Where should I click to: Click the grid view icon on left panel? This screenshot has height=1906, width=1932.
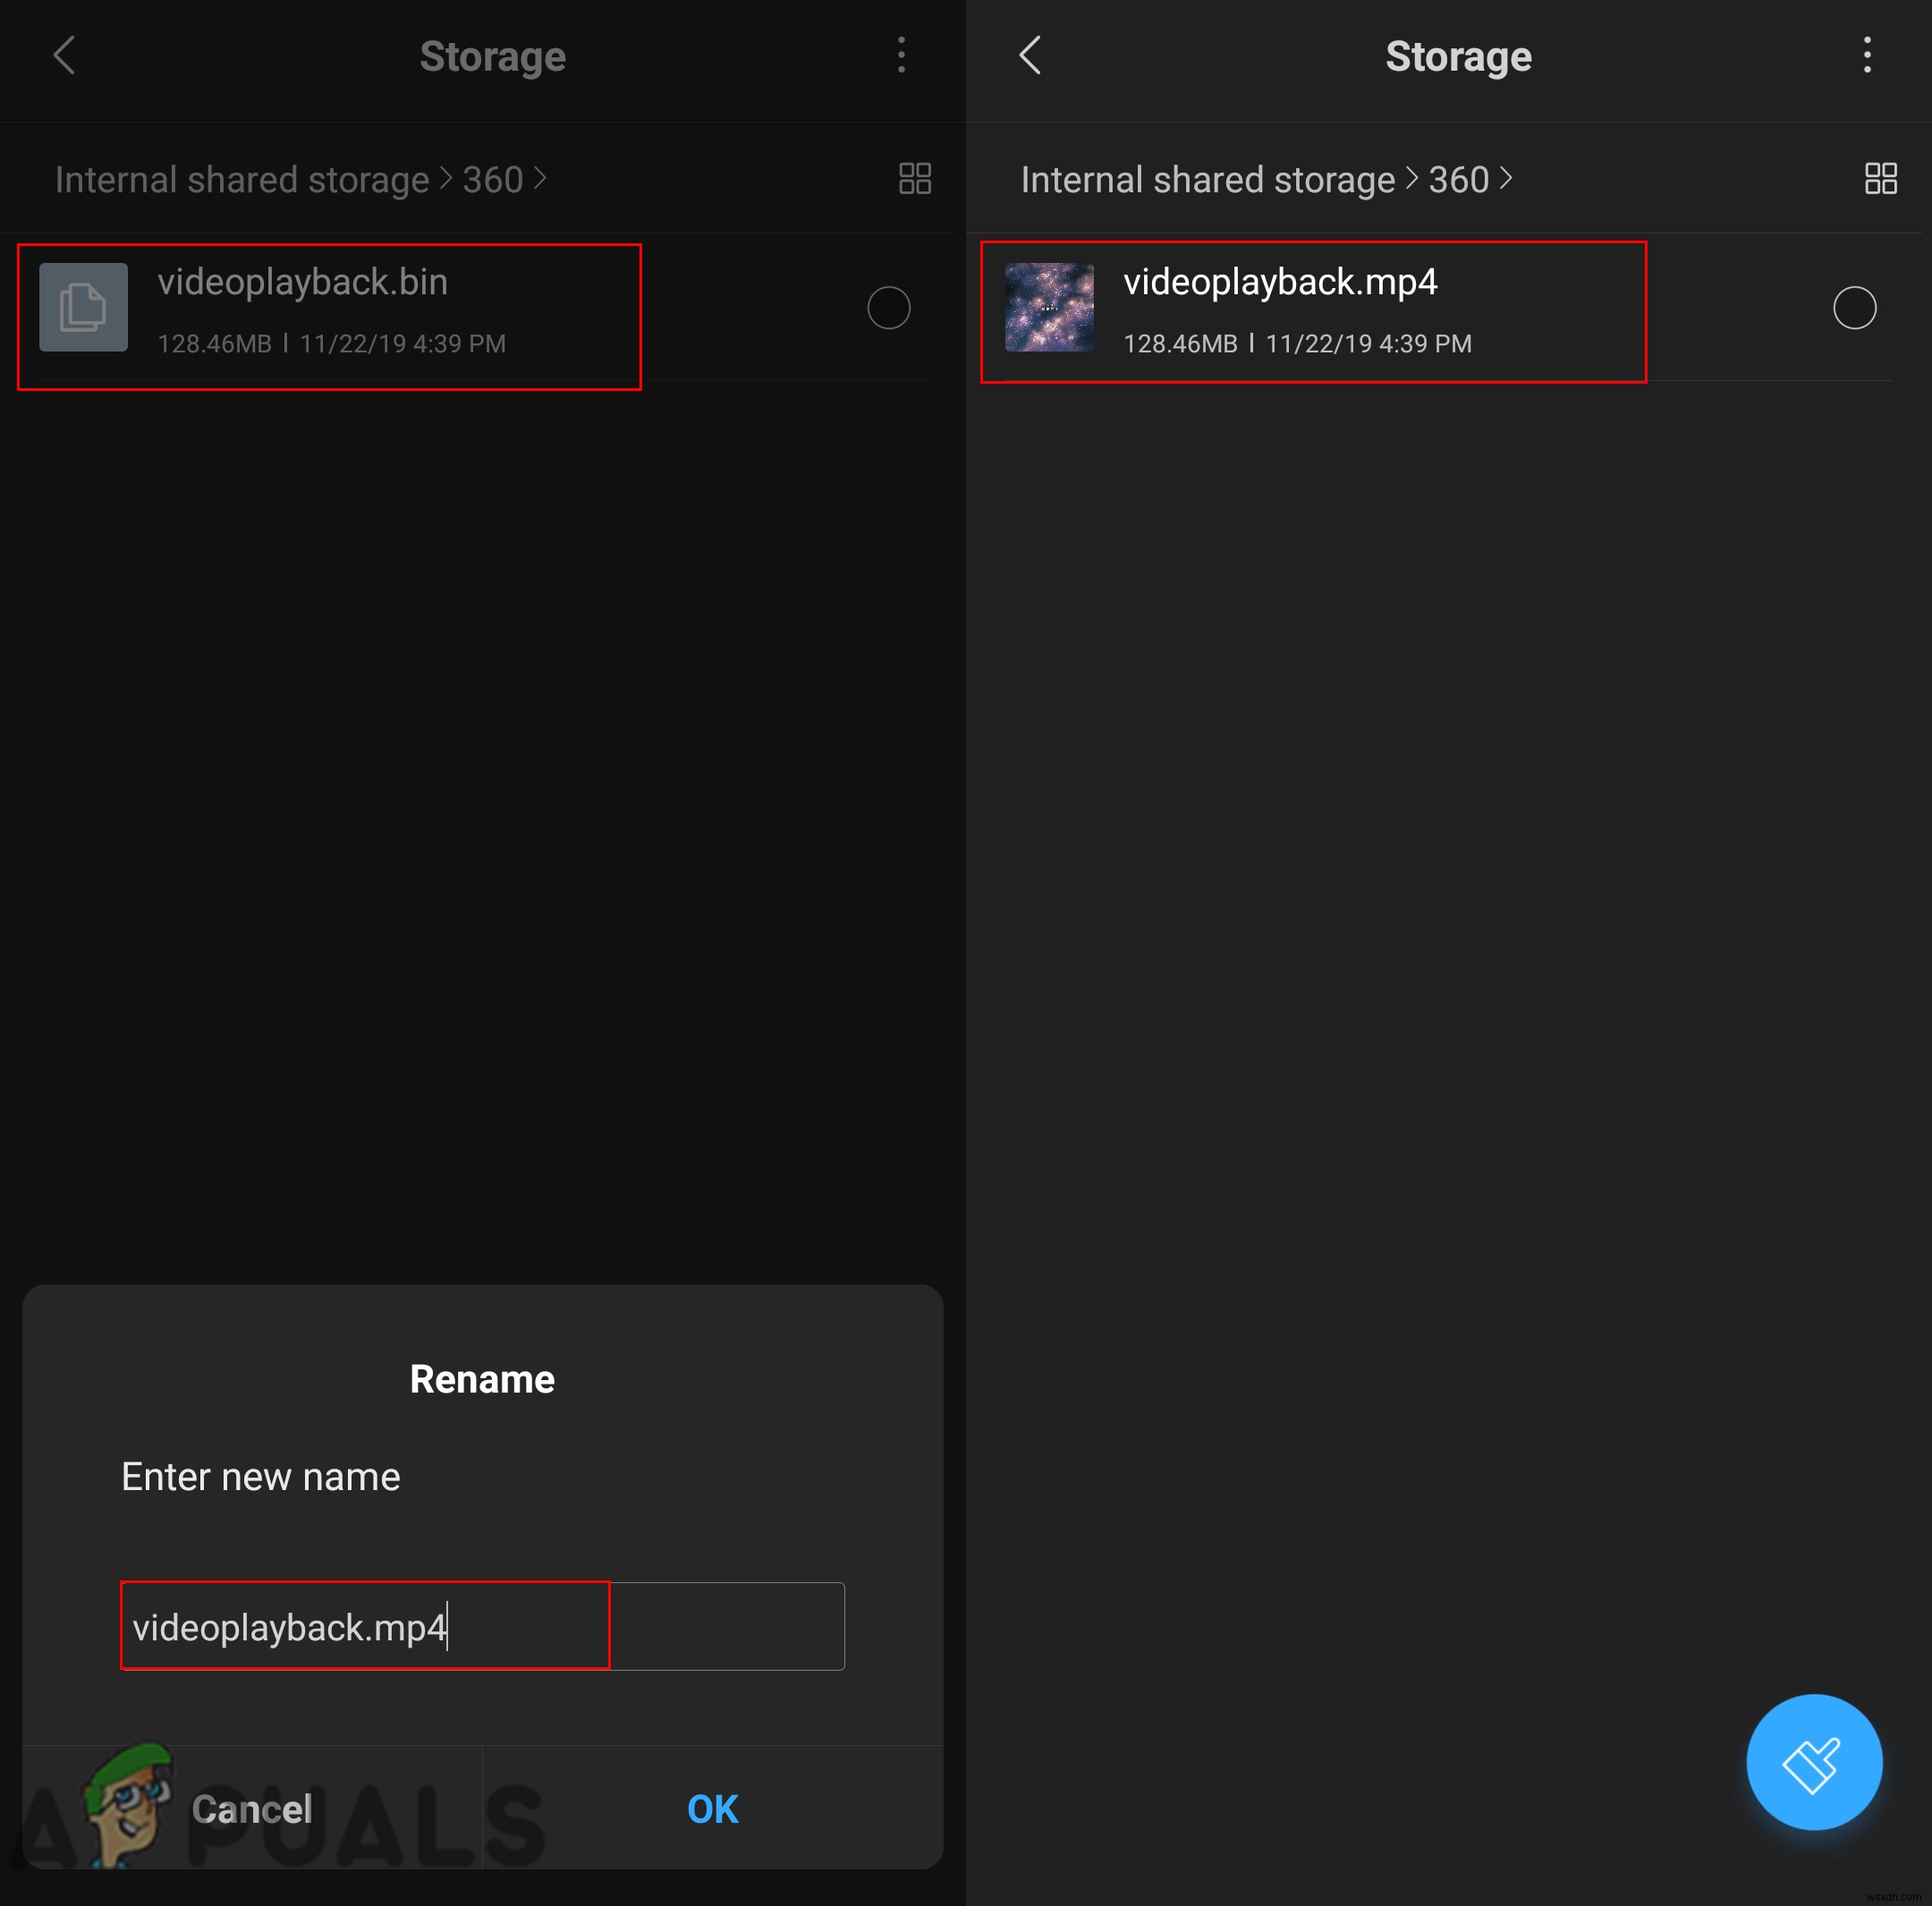pos(914,180)
